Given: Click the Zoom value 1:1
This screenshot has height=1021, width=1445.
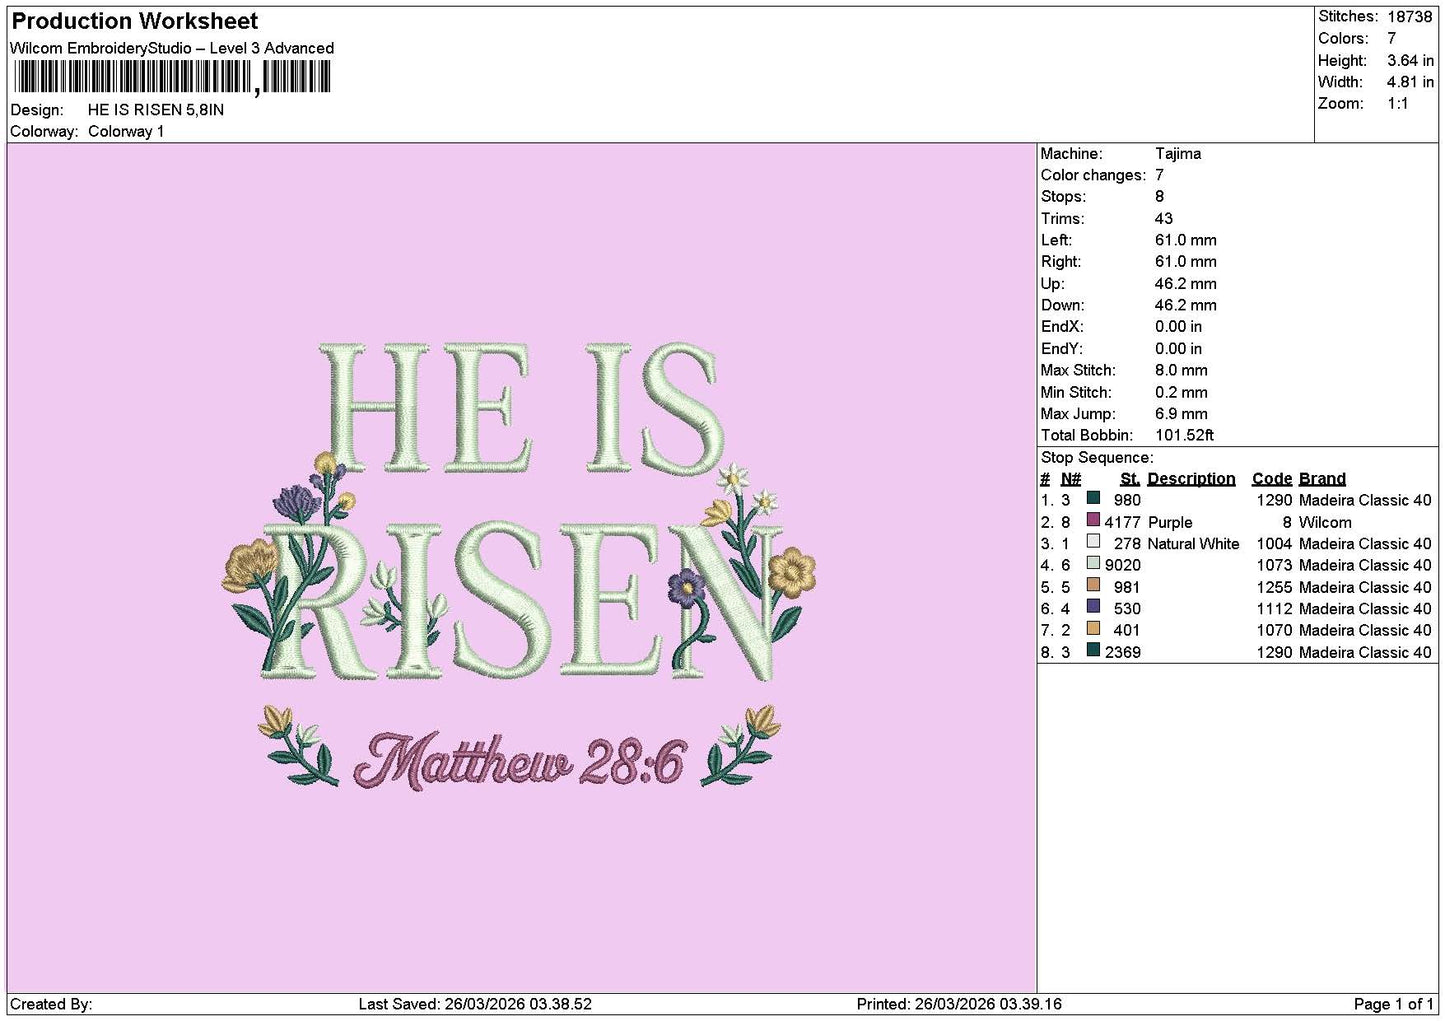Looking at the screenshot, I should [1397, 103].
